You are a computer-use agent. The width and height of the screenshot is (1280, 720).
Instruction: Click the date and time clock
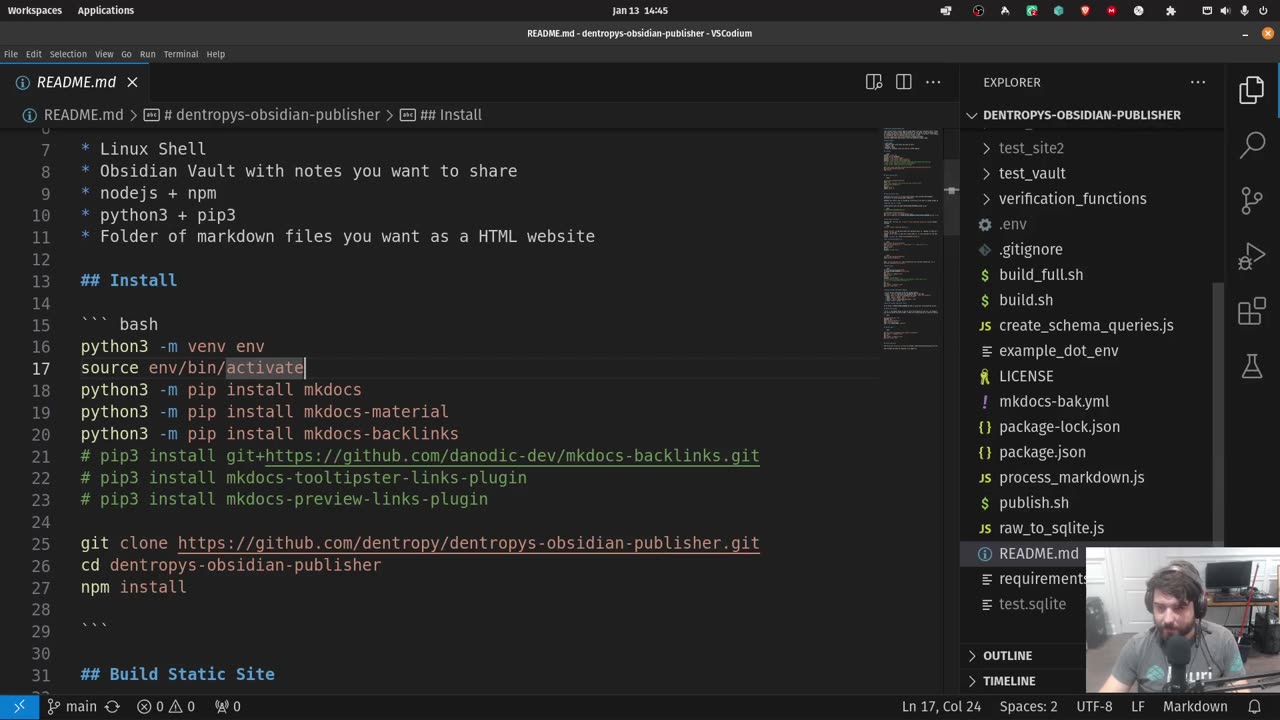[640, 10]
